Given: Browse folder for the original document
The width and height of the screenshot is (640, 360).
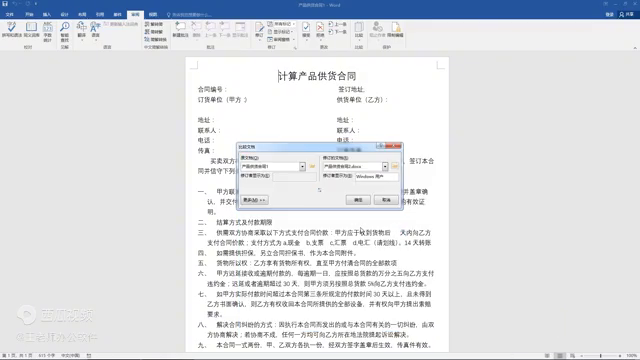Looking at the screenshot, I should coord(312,167).
